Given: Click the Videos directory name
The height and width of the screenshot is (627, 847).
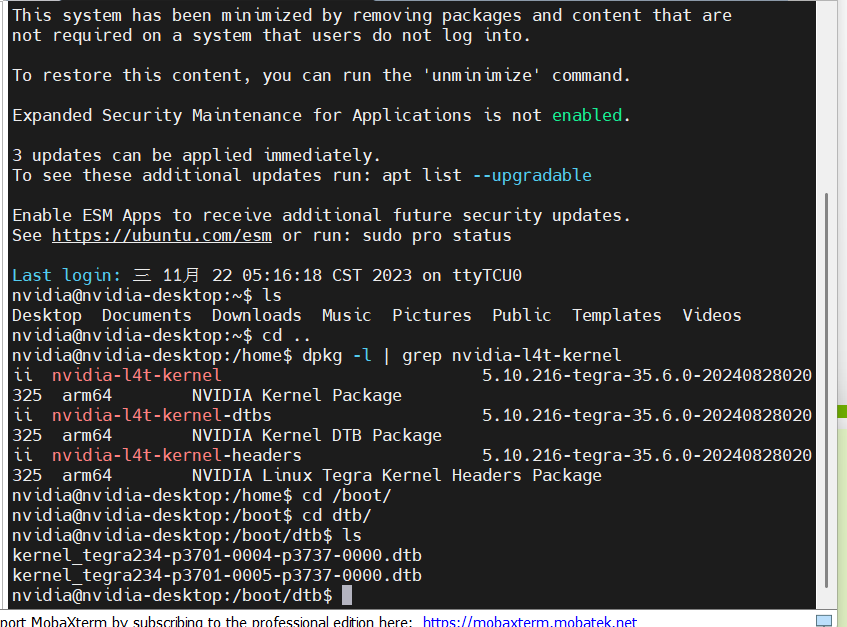Looking at the screenshot, I should coord(711,316).
